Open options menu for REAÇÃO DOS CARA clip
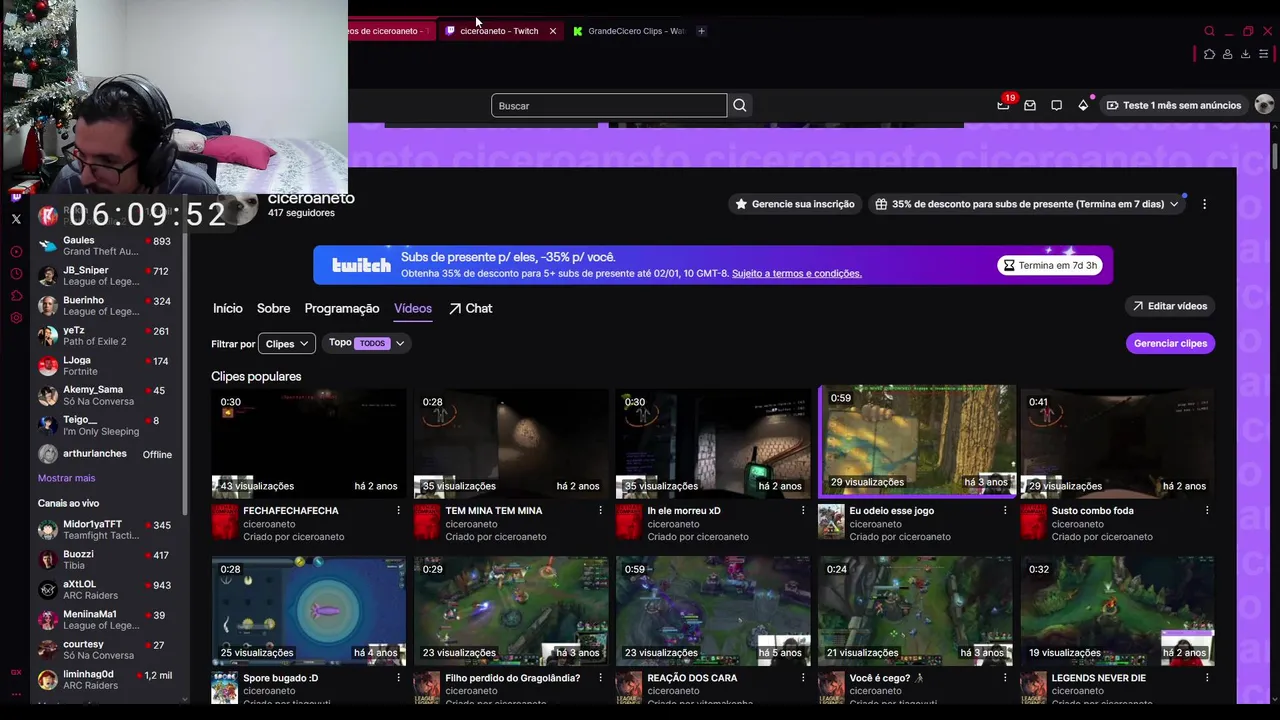The image size is (1280, 720). (802, 678)
